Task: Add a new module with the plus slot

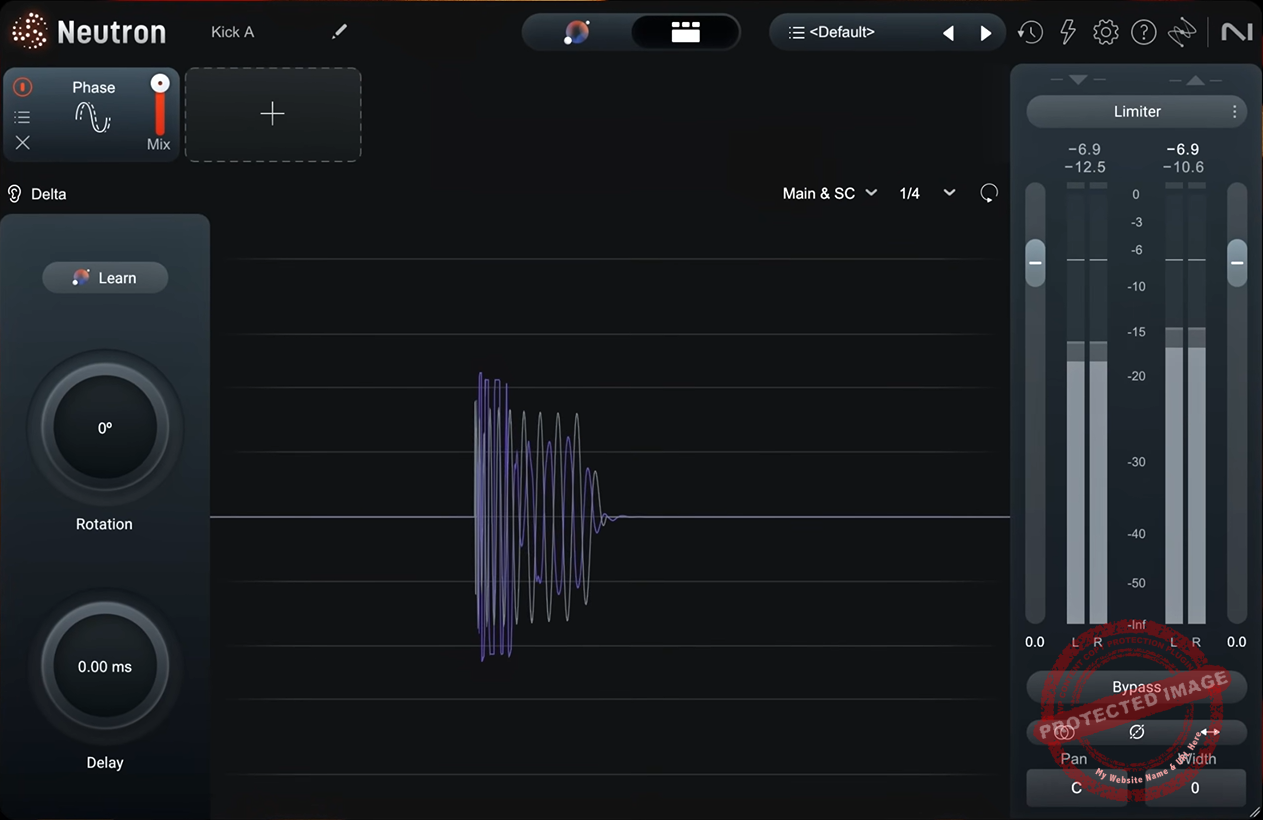Action: click(273, 114)
